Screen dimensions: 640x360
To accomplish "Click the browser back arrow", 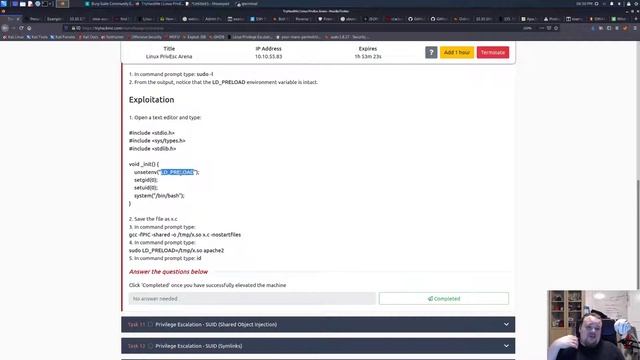I will 5,28.
